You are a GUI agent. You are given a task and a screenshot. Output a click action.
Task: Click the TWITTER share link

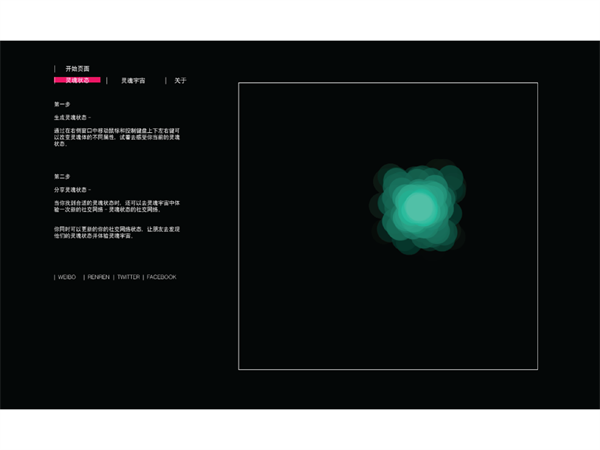[x=128, y=277]
